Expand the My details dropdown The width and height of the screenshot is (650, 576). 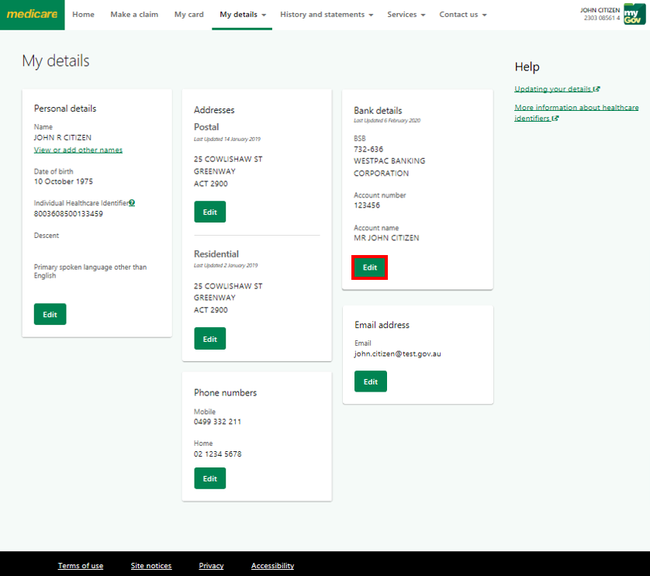coord(242,15)
